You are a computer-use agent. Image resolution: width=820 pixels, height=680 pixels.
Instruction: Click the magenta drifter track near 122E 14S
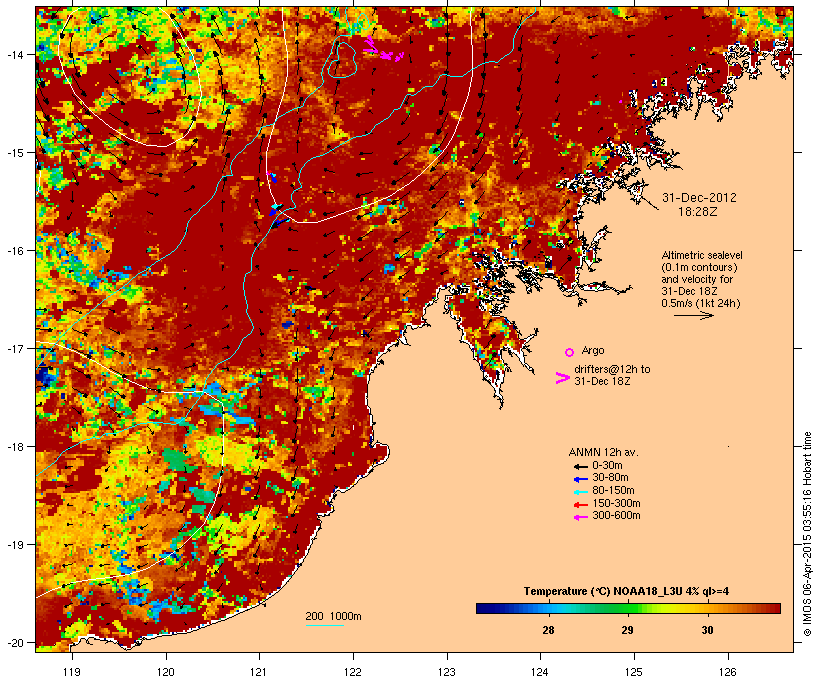click(x=383, y=49)
